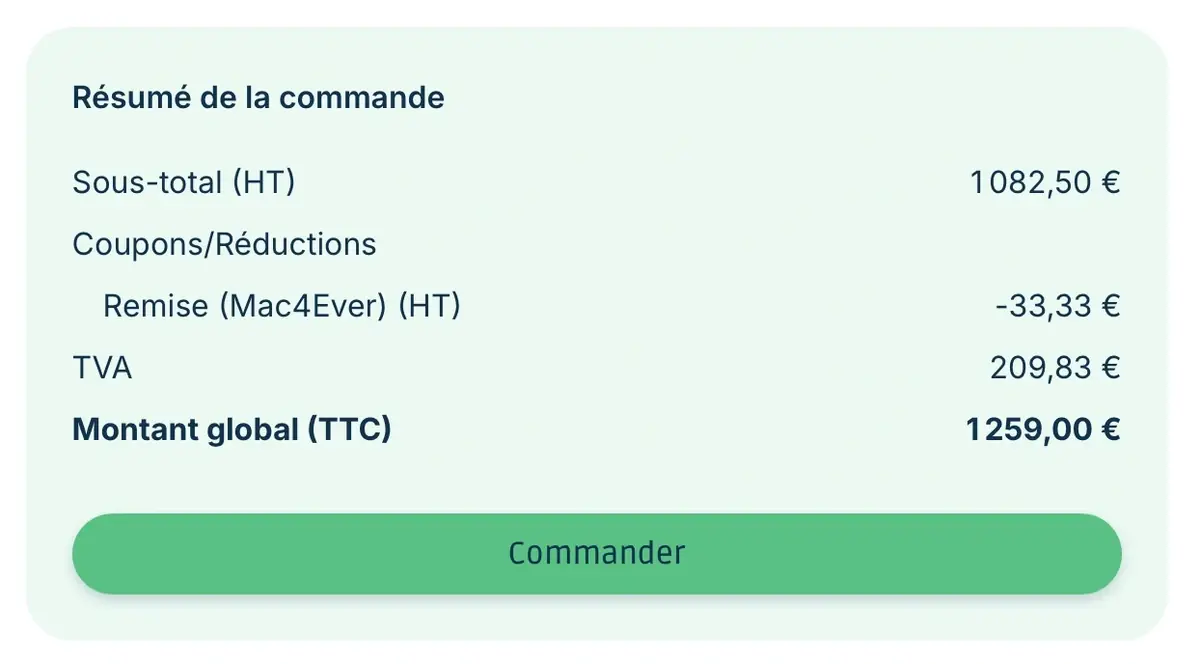Click the 1 082,50 € subtotal amount
Viewport: 1200px width, 664px height.
point(1044,183)
